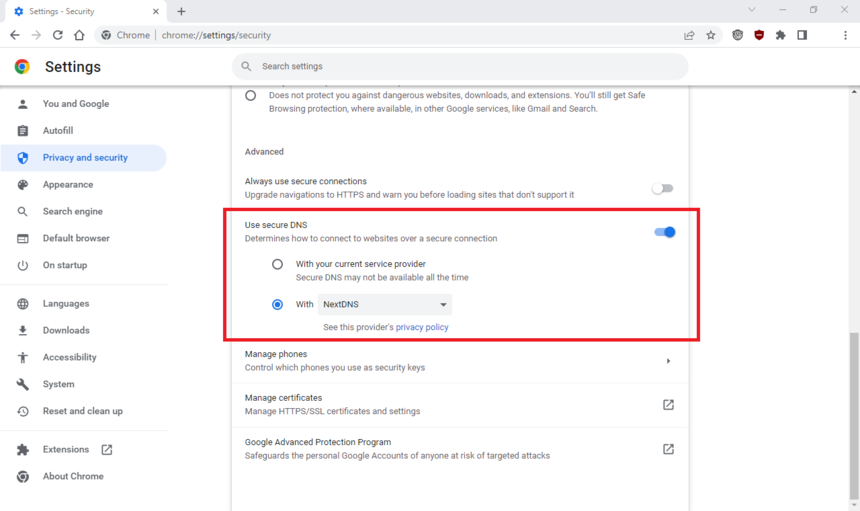Screen dimensions: 860x511
Task: Open the Extensions puzzle piece menu
Action: pyautogui.click(x=780, y=35)
